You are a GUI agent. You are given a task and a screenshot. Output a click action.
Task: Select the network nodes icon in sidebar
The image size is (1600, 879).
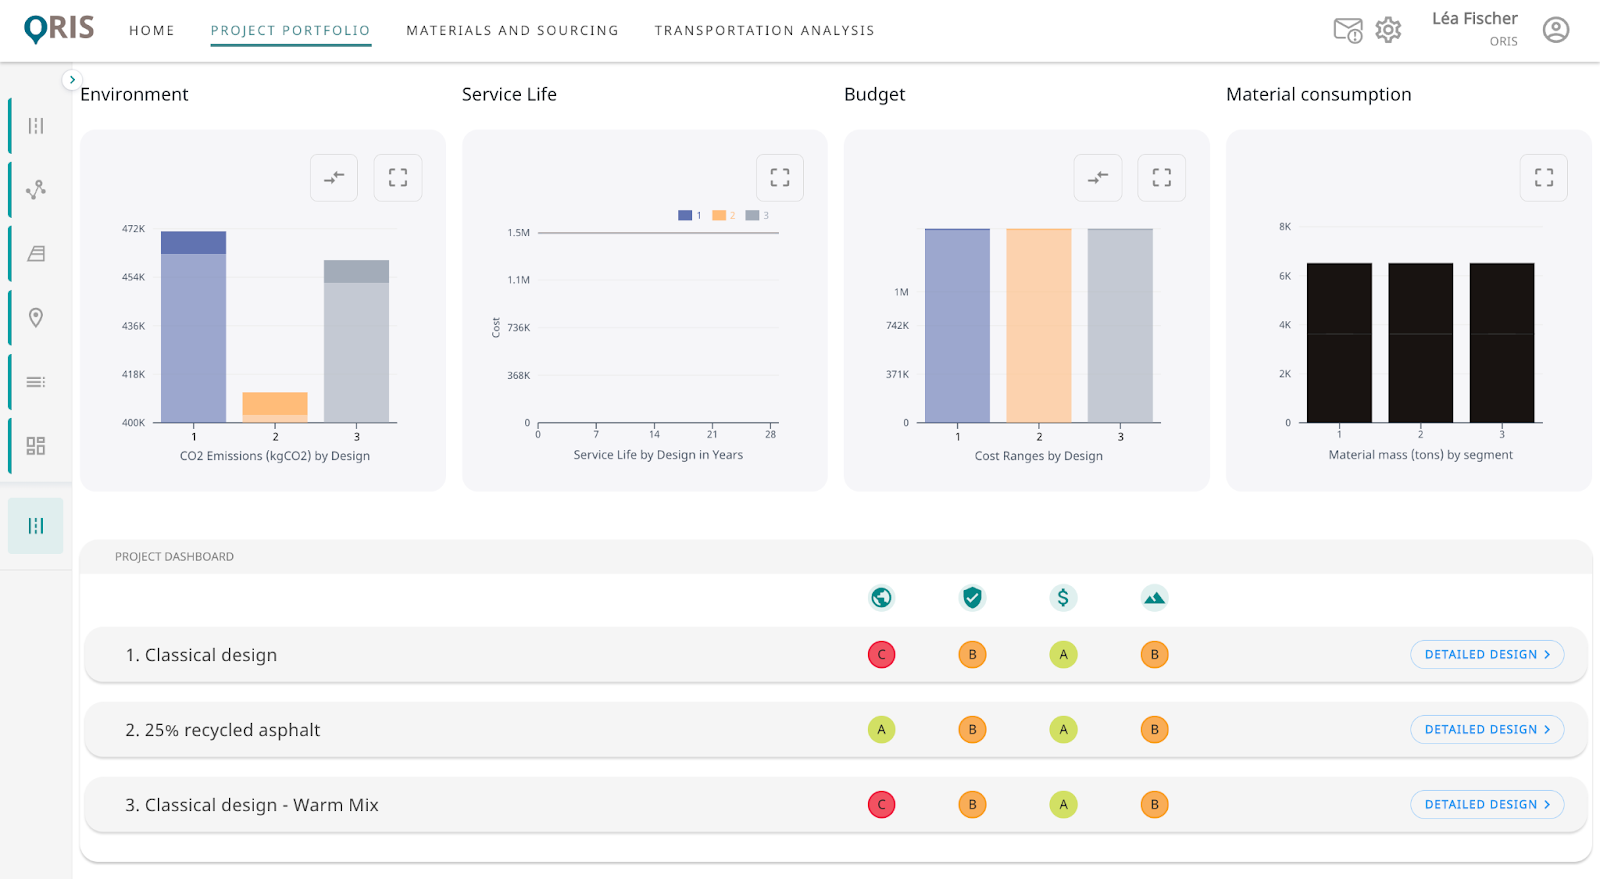click(x=36, y=190)
